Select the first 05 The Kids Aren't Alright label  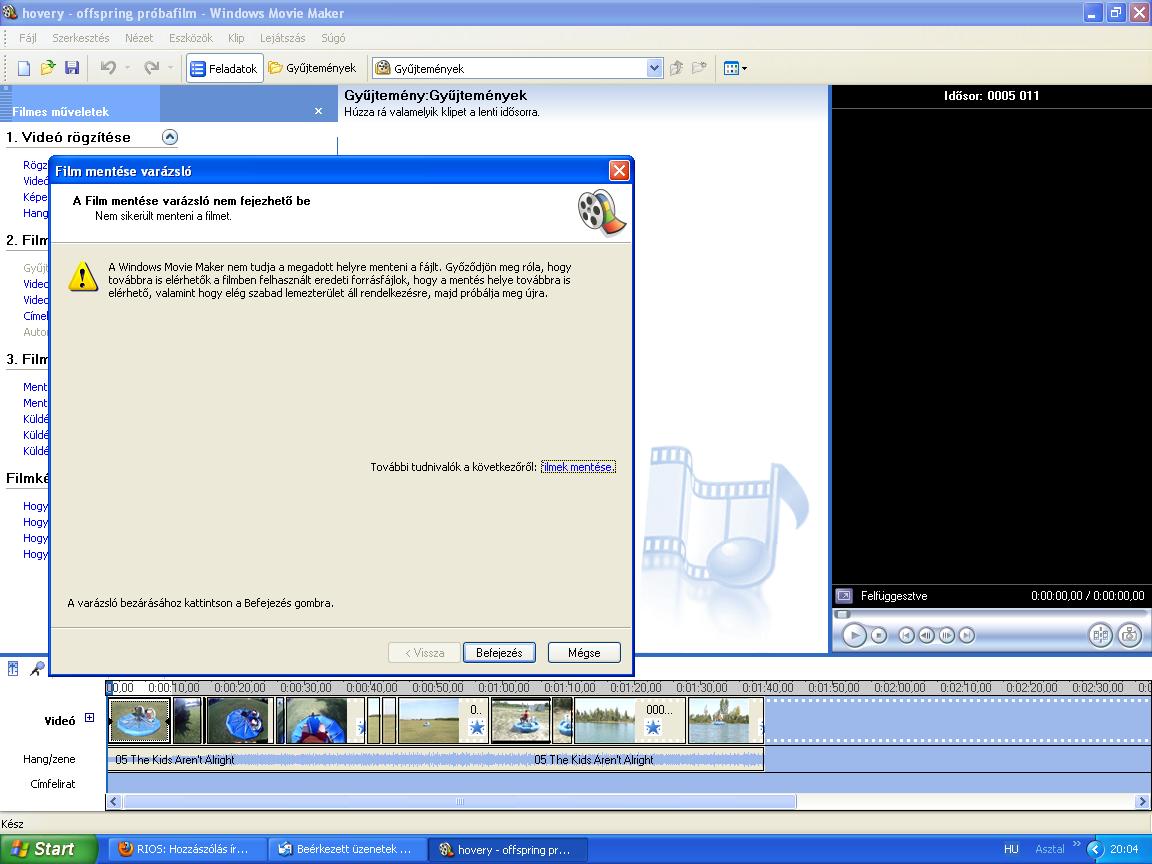(x=175, y=760)
